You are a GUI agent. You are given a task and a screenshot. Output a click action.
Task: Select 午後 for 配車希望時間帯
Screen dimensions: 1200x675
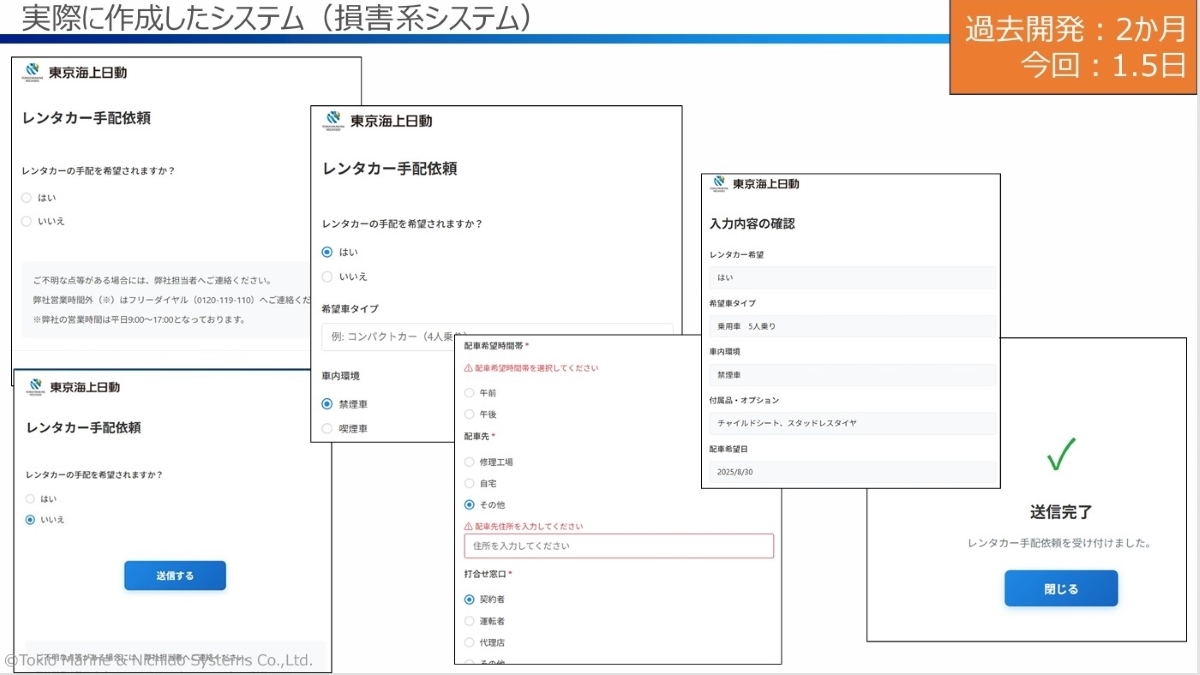coord(469,414)
